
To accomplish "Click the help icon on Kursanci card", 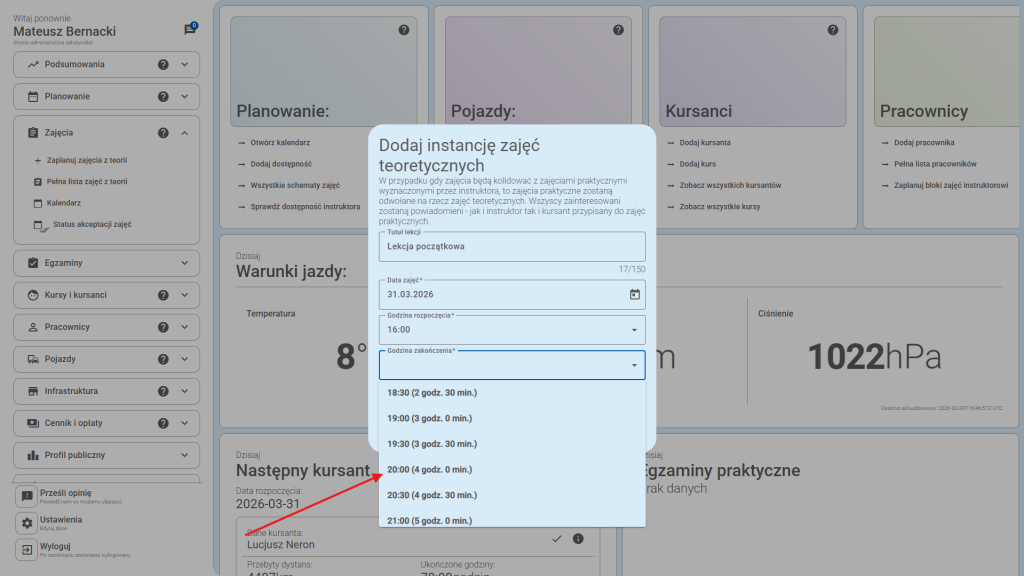I will click(x=832, y=31).
